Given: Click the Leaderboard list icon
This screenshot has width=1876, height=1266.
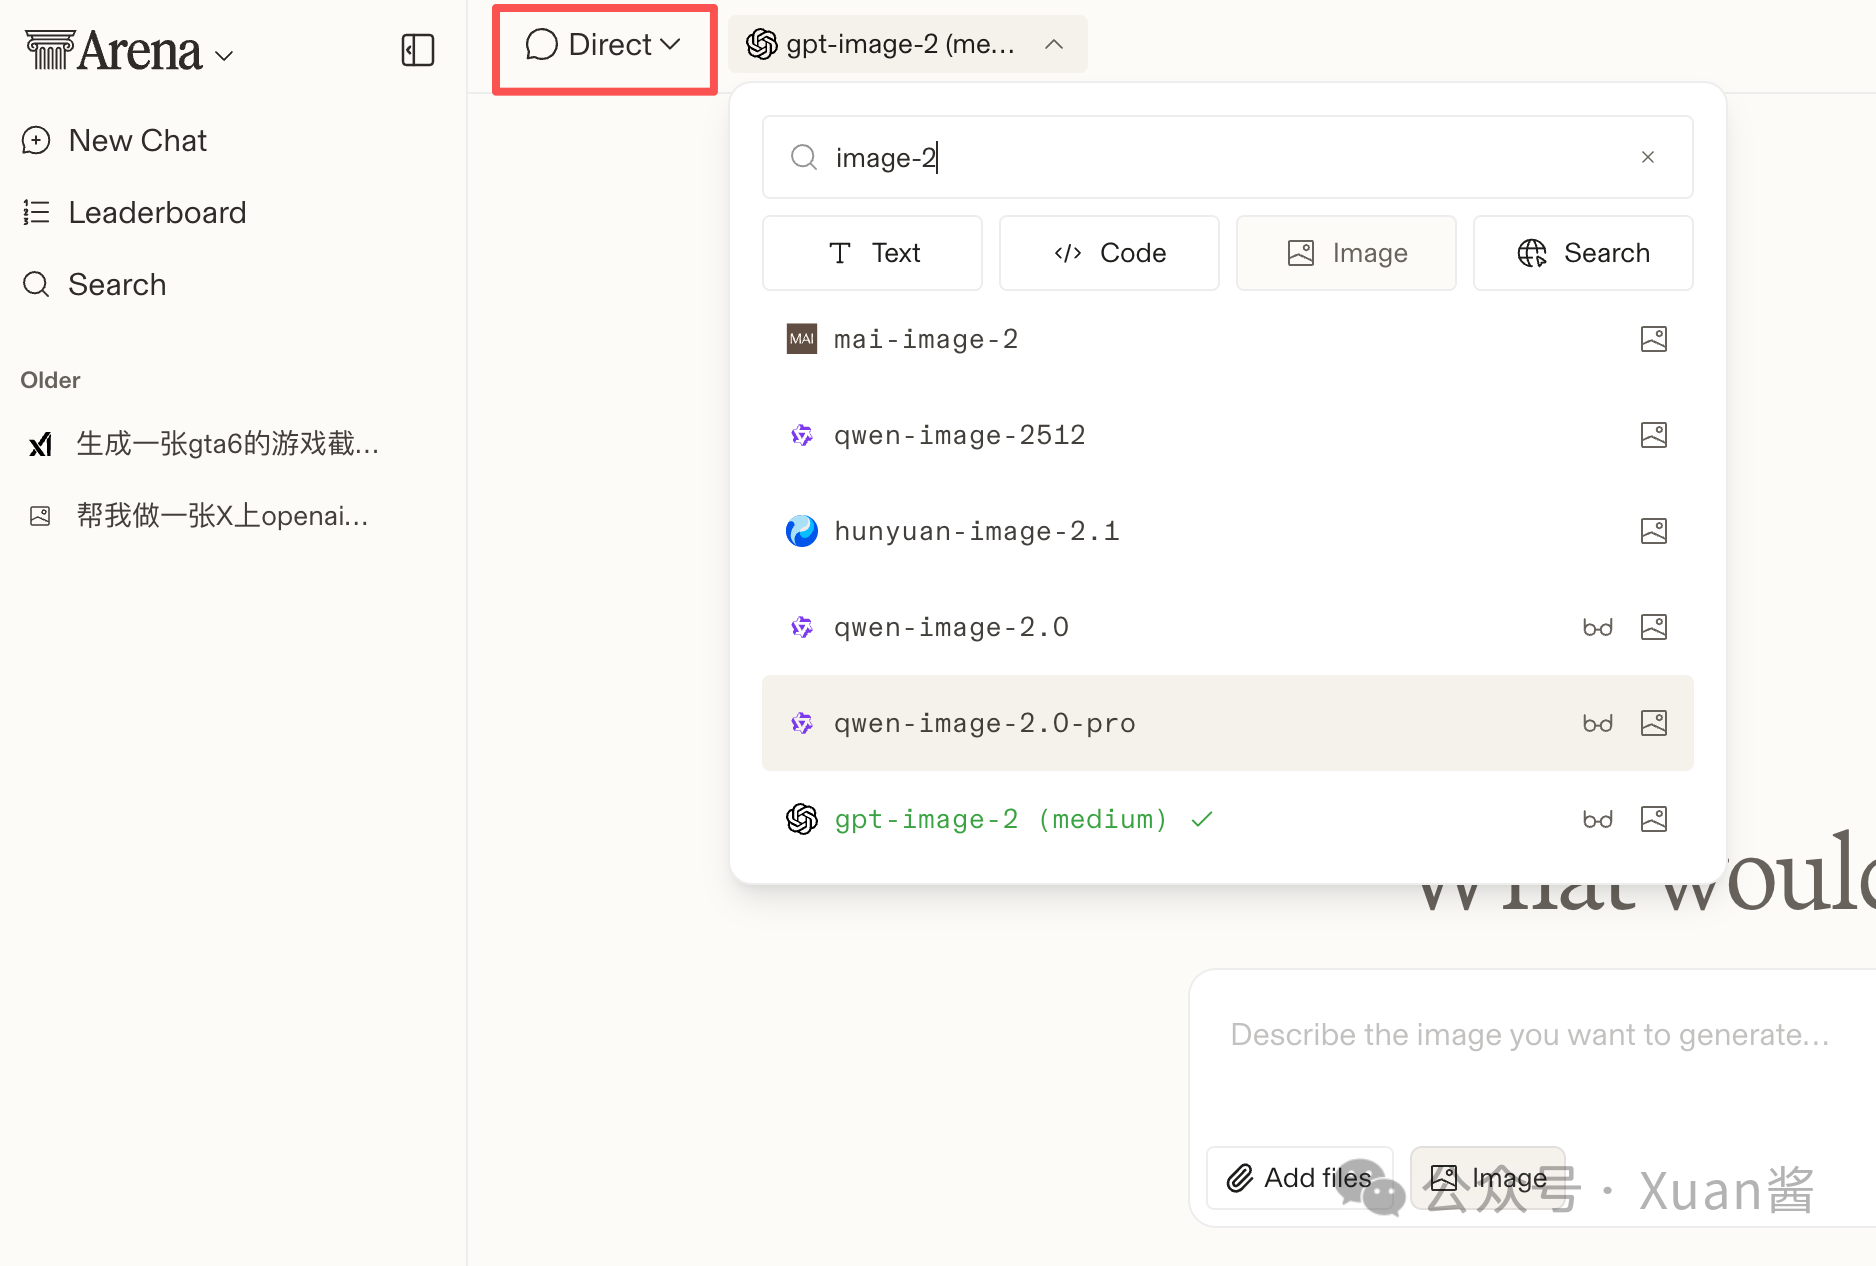Looking at the screenshot, I should tap(36, 212).
